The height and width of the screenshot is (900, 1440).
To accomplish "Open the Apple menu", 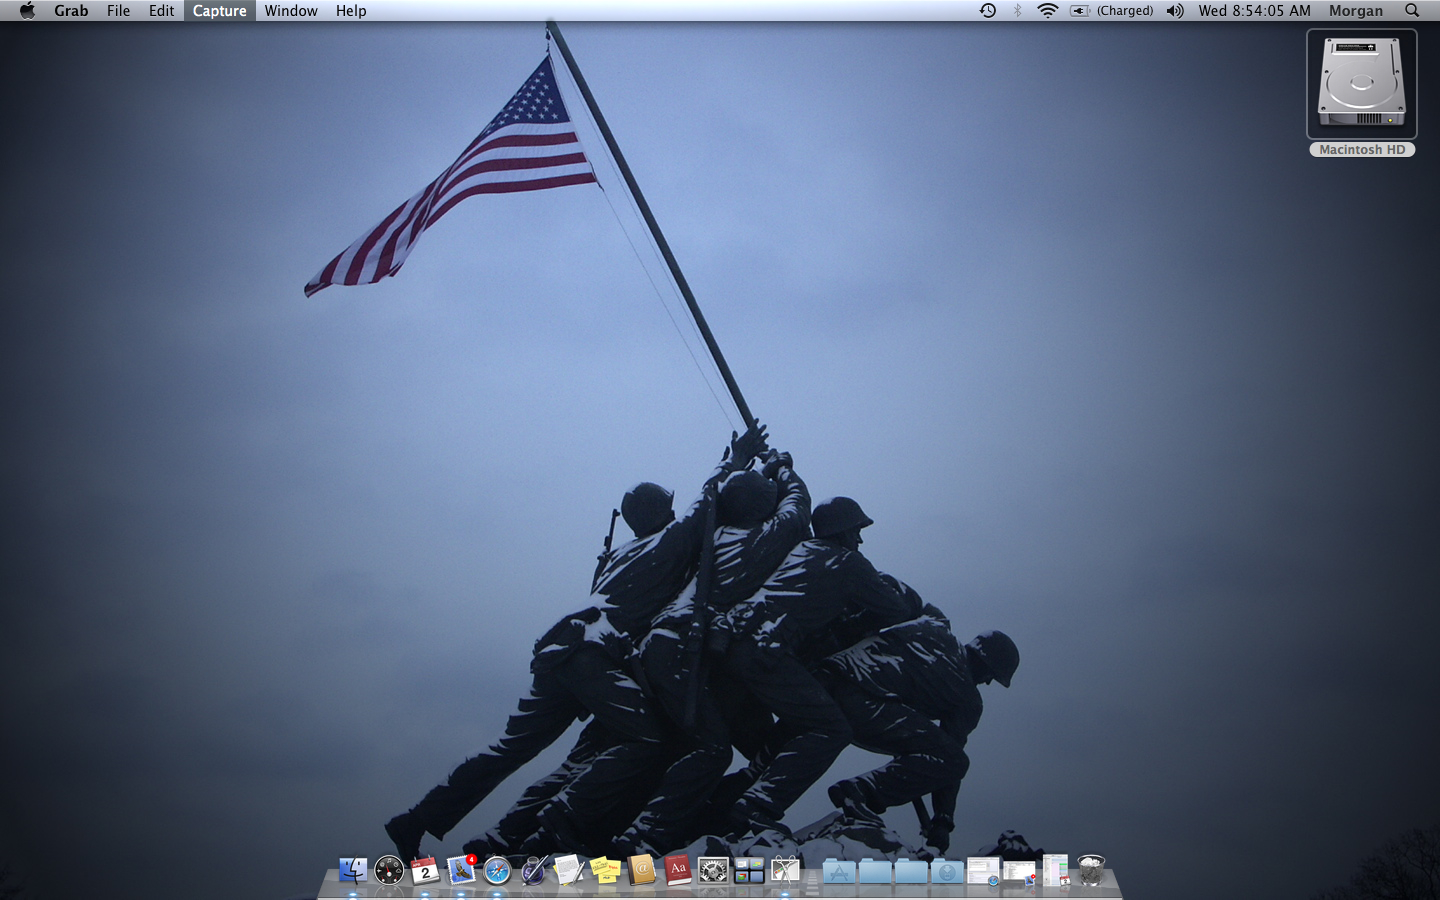I will pos(27,10).
